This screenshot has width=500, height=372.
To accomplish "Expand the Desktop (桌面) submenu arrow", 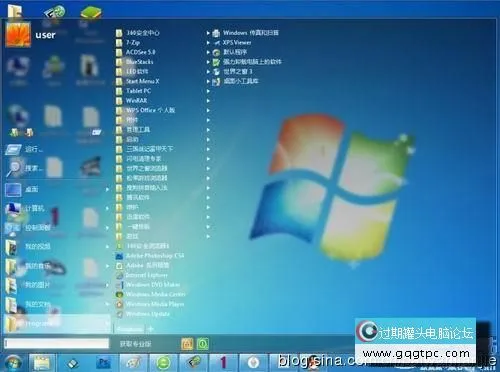I will (x=107, y=189).
